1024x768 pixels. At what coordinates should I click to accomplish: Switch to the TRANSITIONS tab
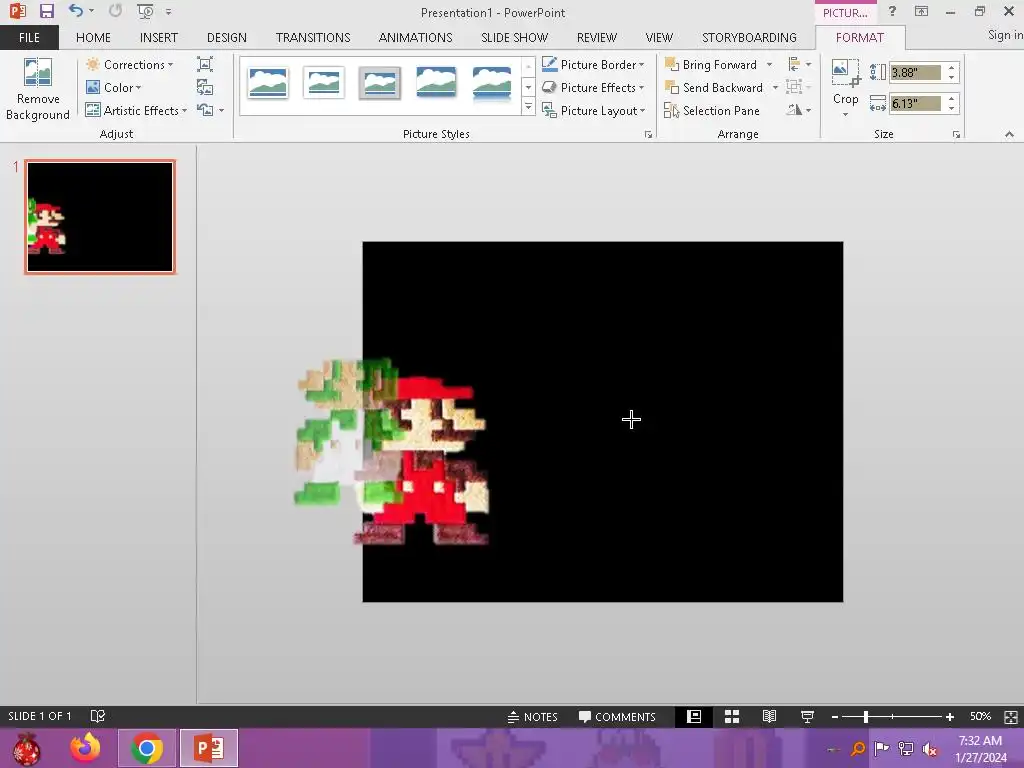pos(313,38)
